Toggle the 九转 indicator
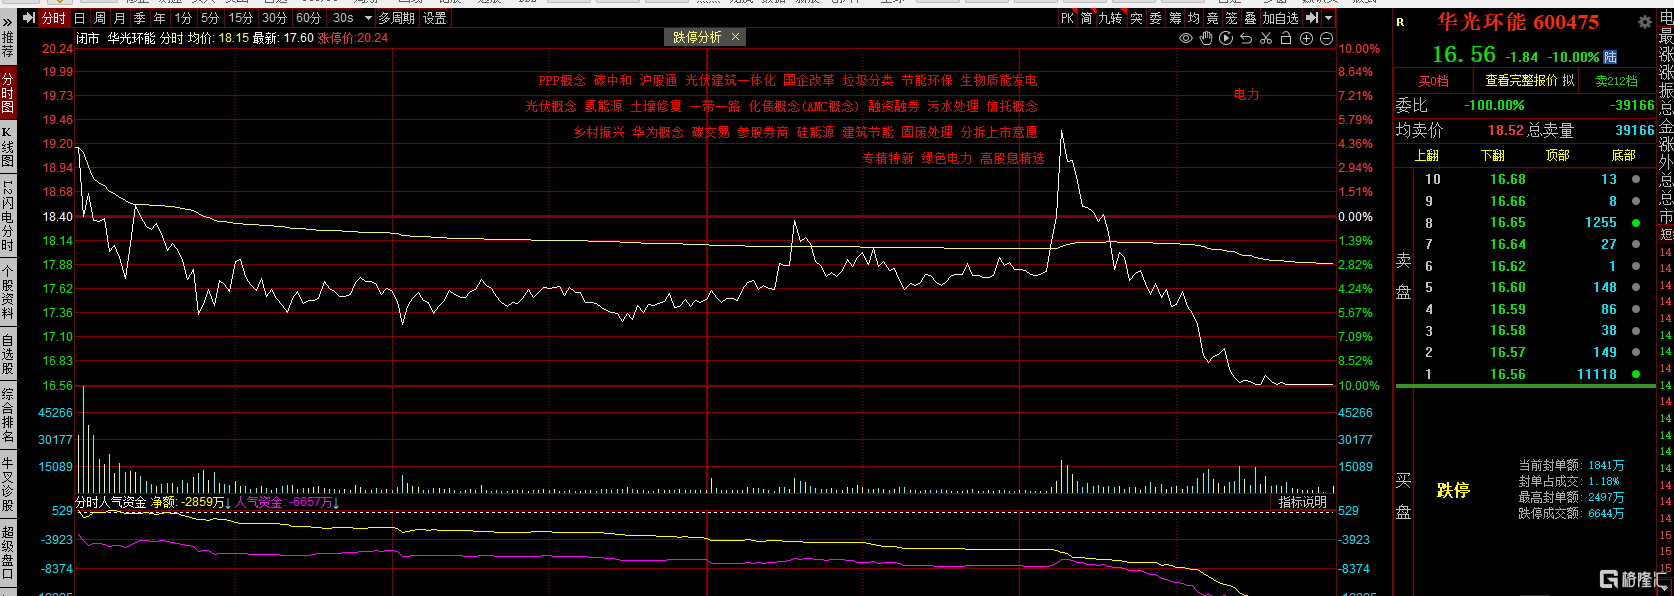This screenshot has width=1674, height=596. 1111,18
